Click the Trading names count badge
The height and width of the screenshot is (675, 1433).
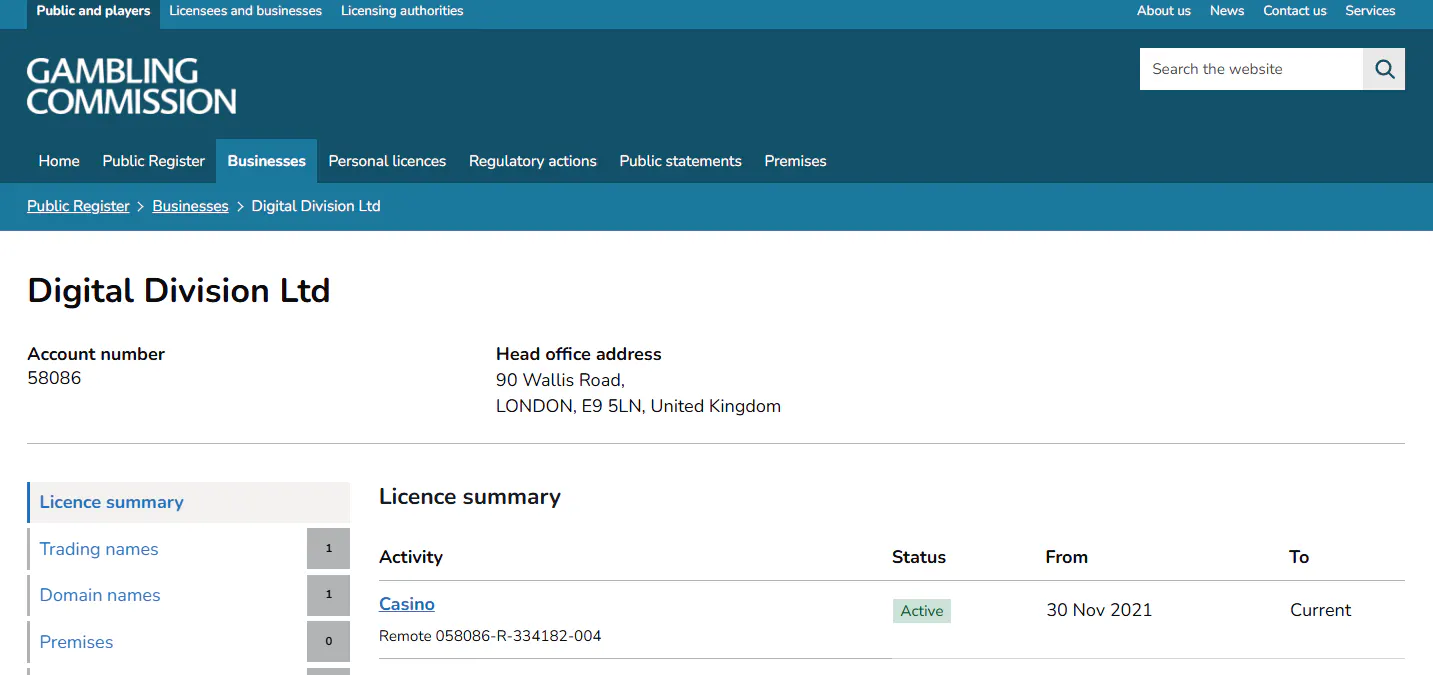(x=328, y=549)
